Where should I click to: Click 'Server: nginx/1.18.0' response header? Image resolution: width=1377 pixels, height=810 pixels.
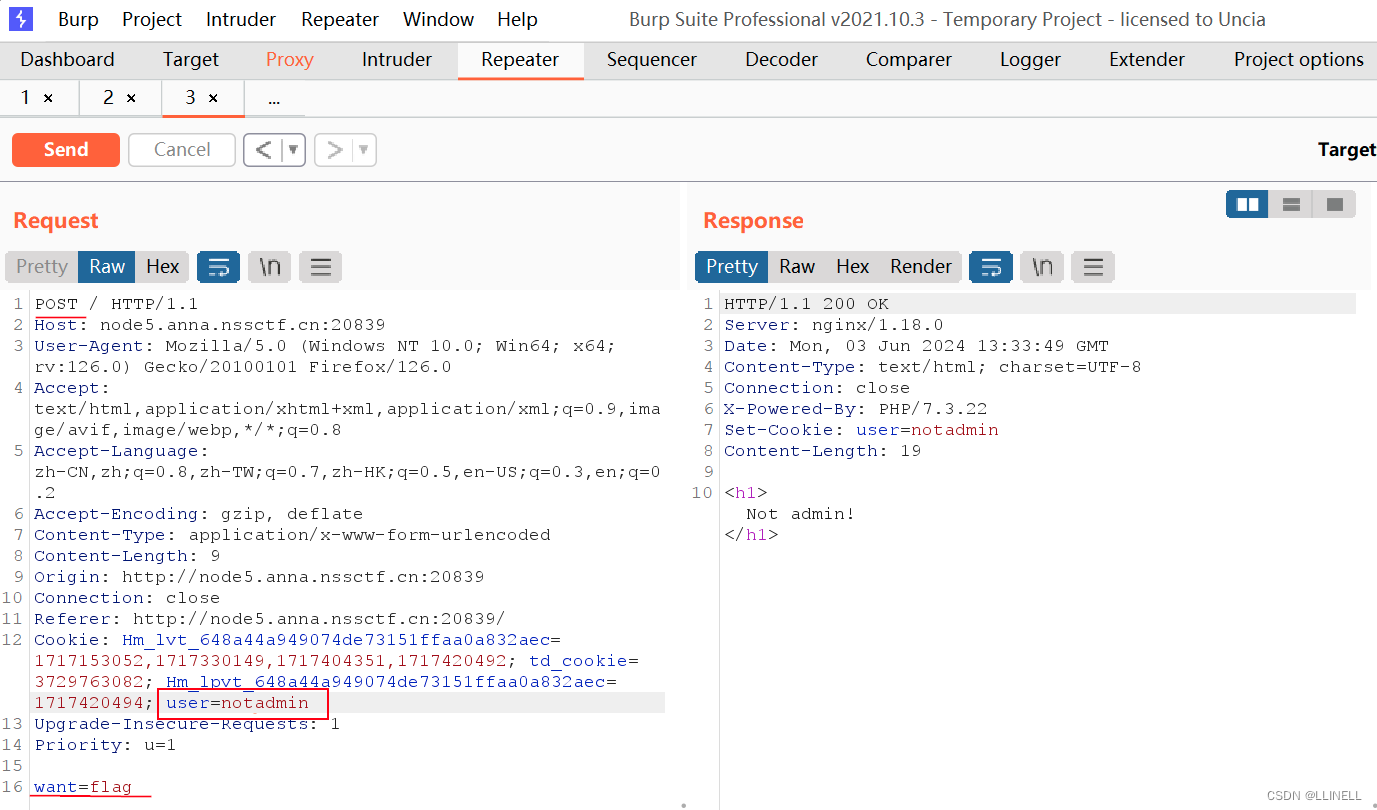pos(834,325)
